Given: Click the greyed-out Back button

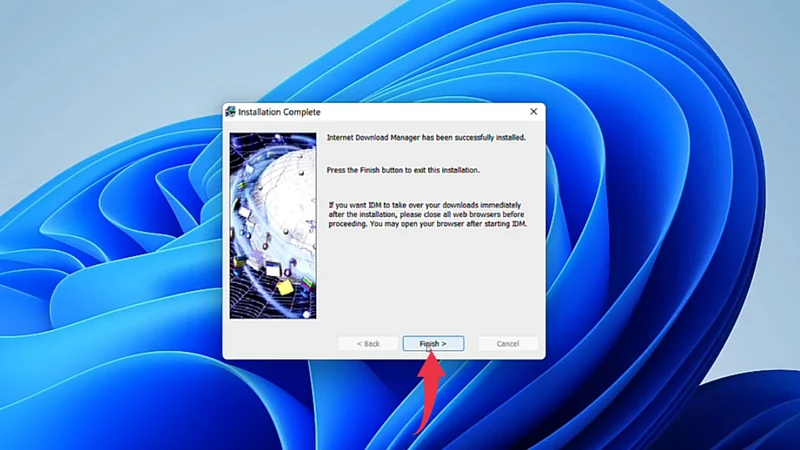Looking at the screenshot, I should 366,343.
